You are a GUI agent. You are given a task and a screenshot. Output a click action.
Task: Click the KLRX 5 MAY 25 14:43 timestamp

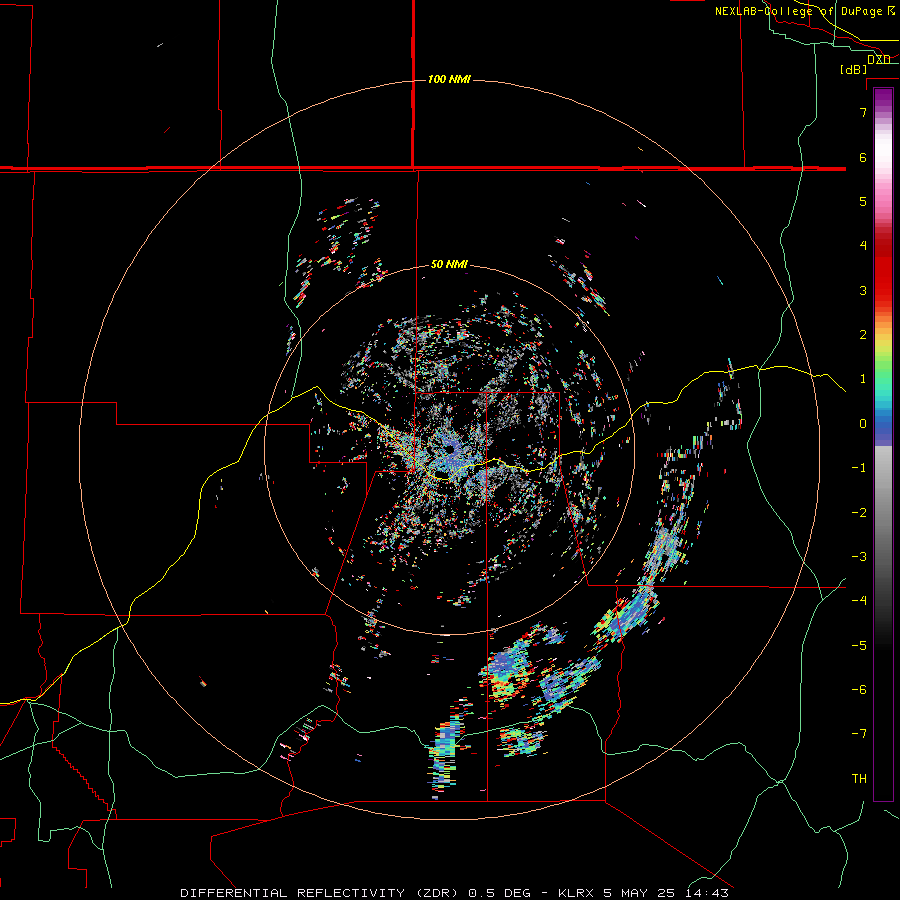pos(643,893)
